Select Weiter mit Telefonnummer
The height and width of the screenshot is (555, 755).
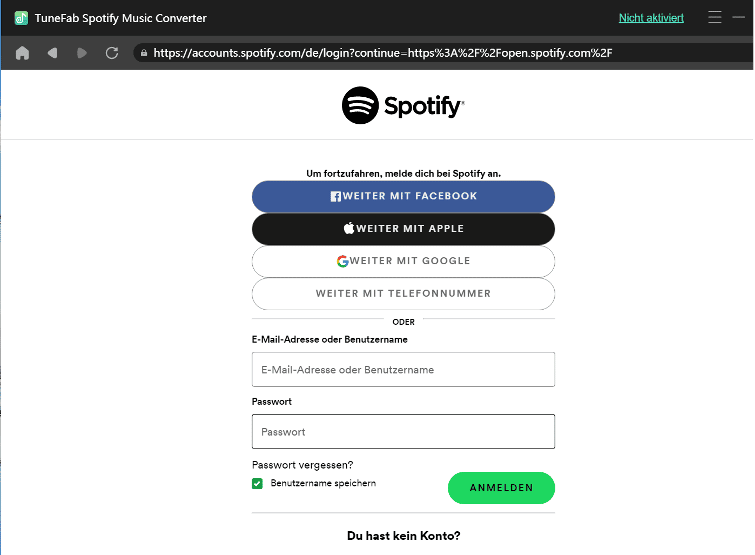[403, 294]
